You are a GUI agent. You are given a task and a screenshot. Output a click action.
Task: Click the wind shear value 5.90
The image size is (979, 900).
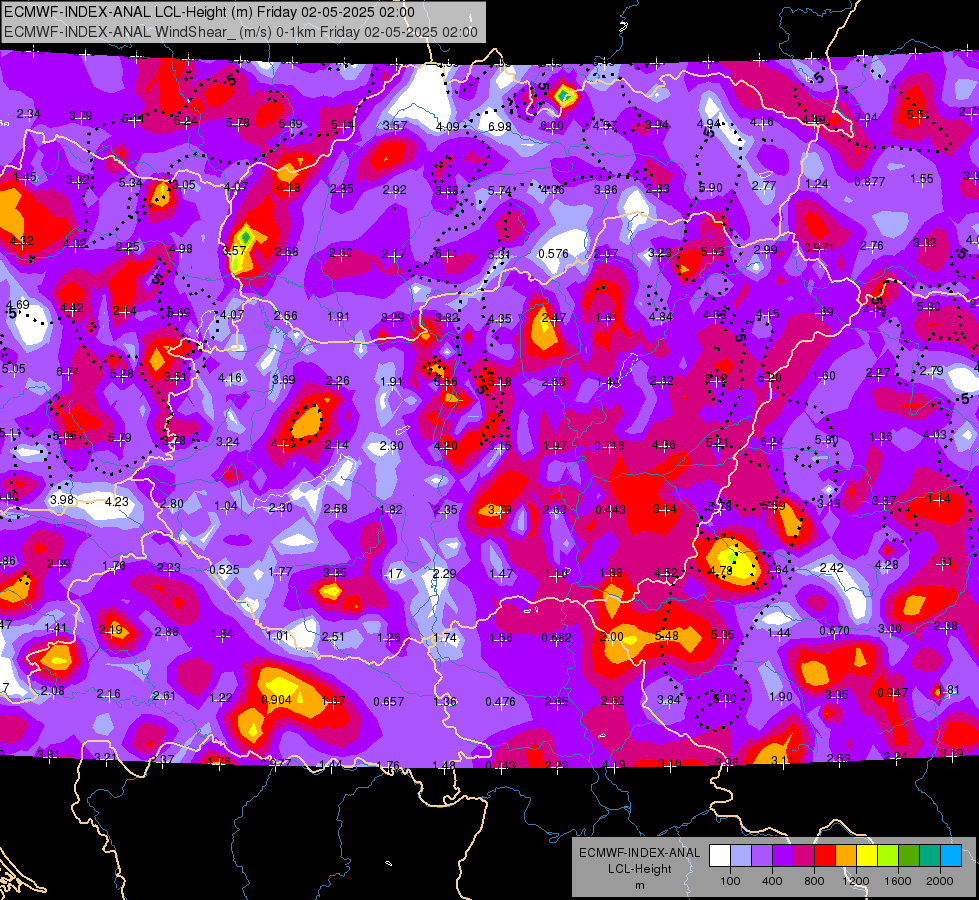pos(711,187)
